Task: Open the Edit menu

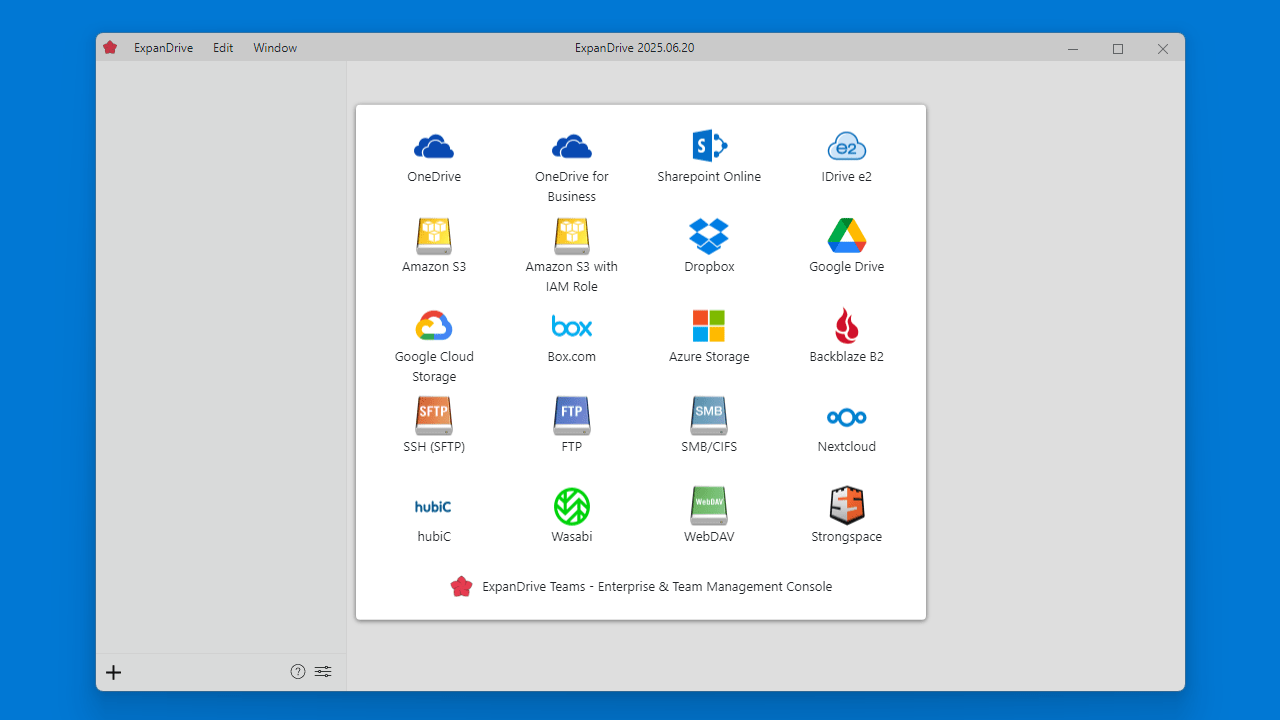Action: [223, 48]
